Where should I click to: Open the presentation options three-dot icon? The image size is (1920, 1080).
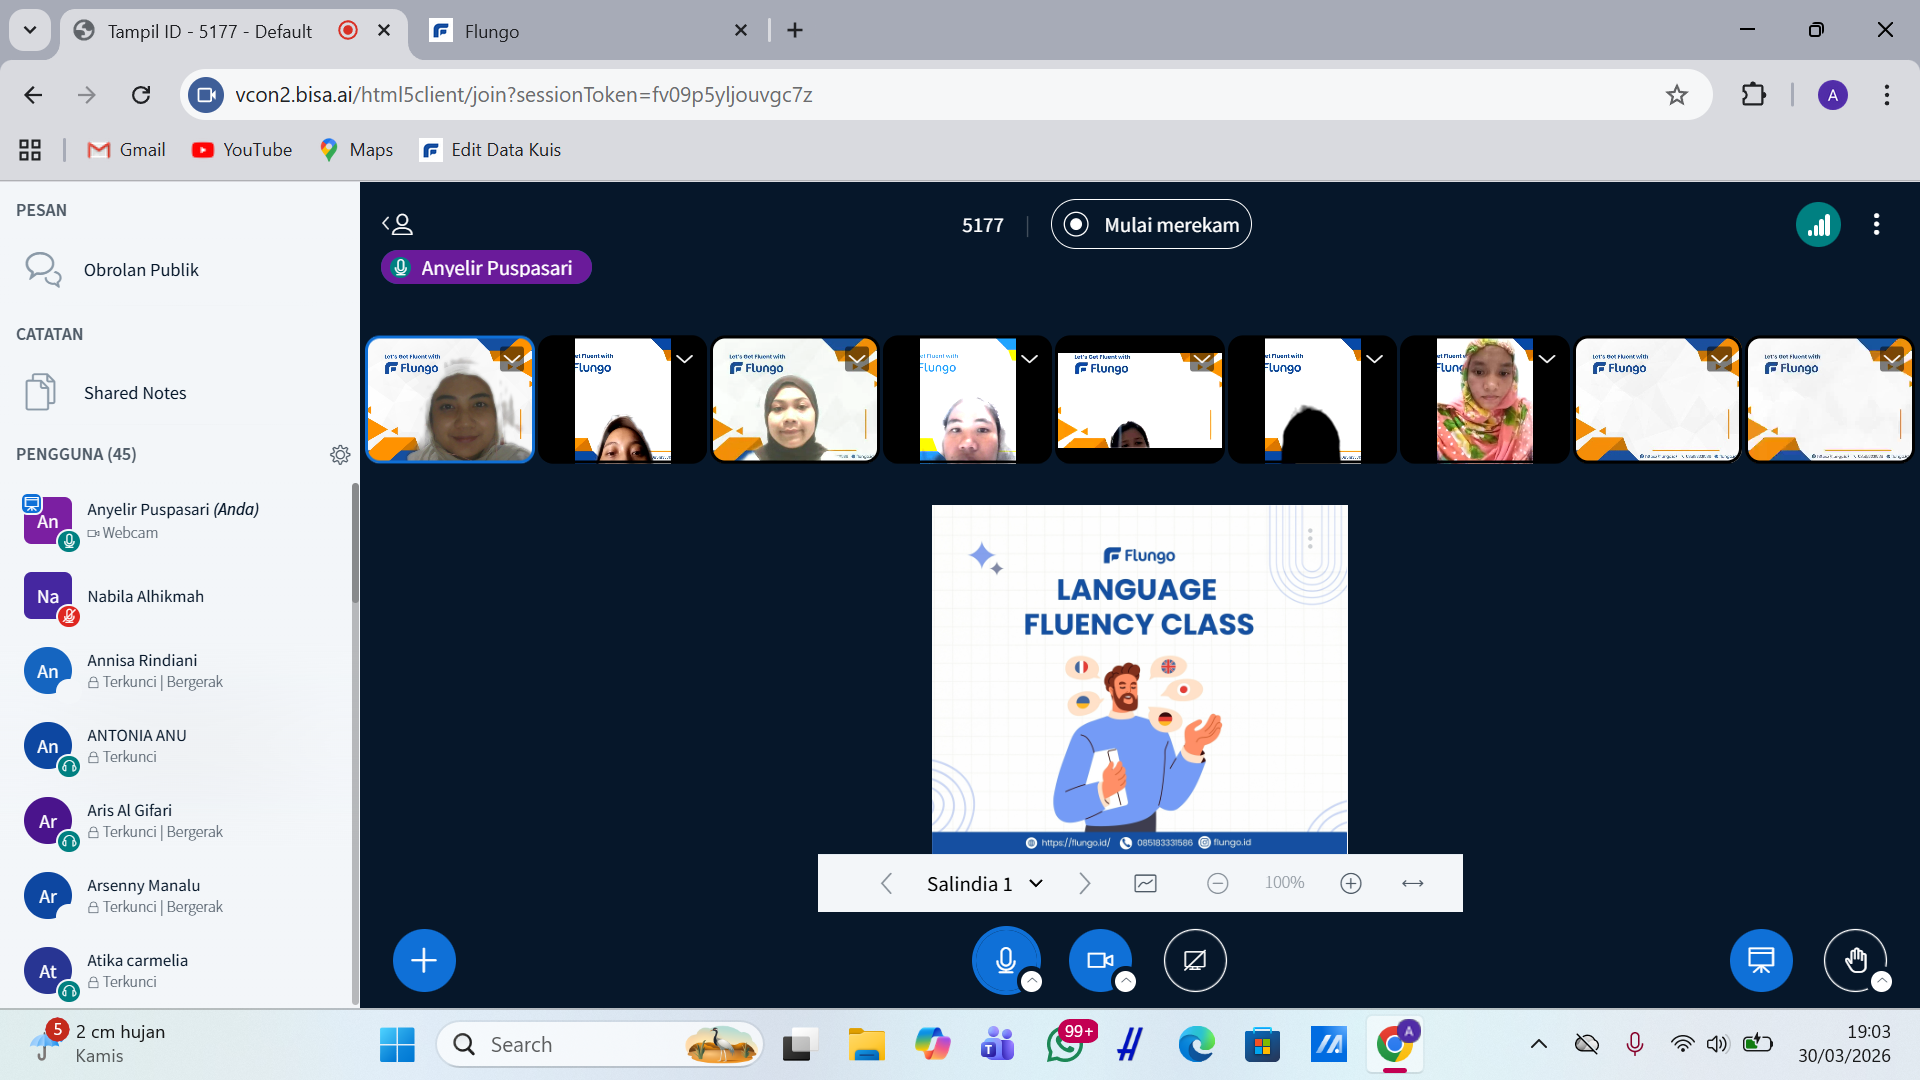[x=1310, y=539]
